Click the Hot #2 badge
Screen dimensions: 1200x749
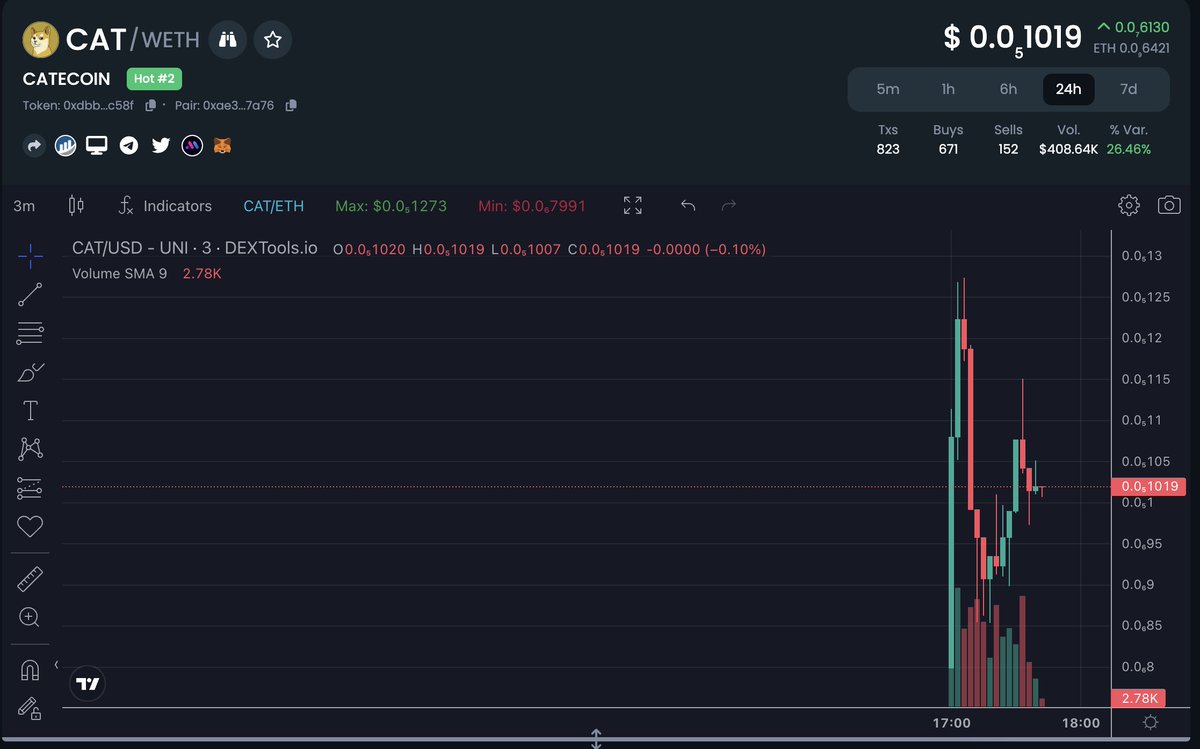pyautogui.click(x=154, y=79)
